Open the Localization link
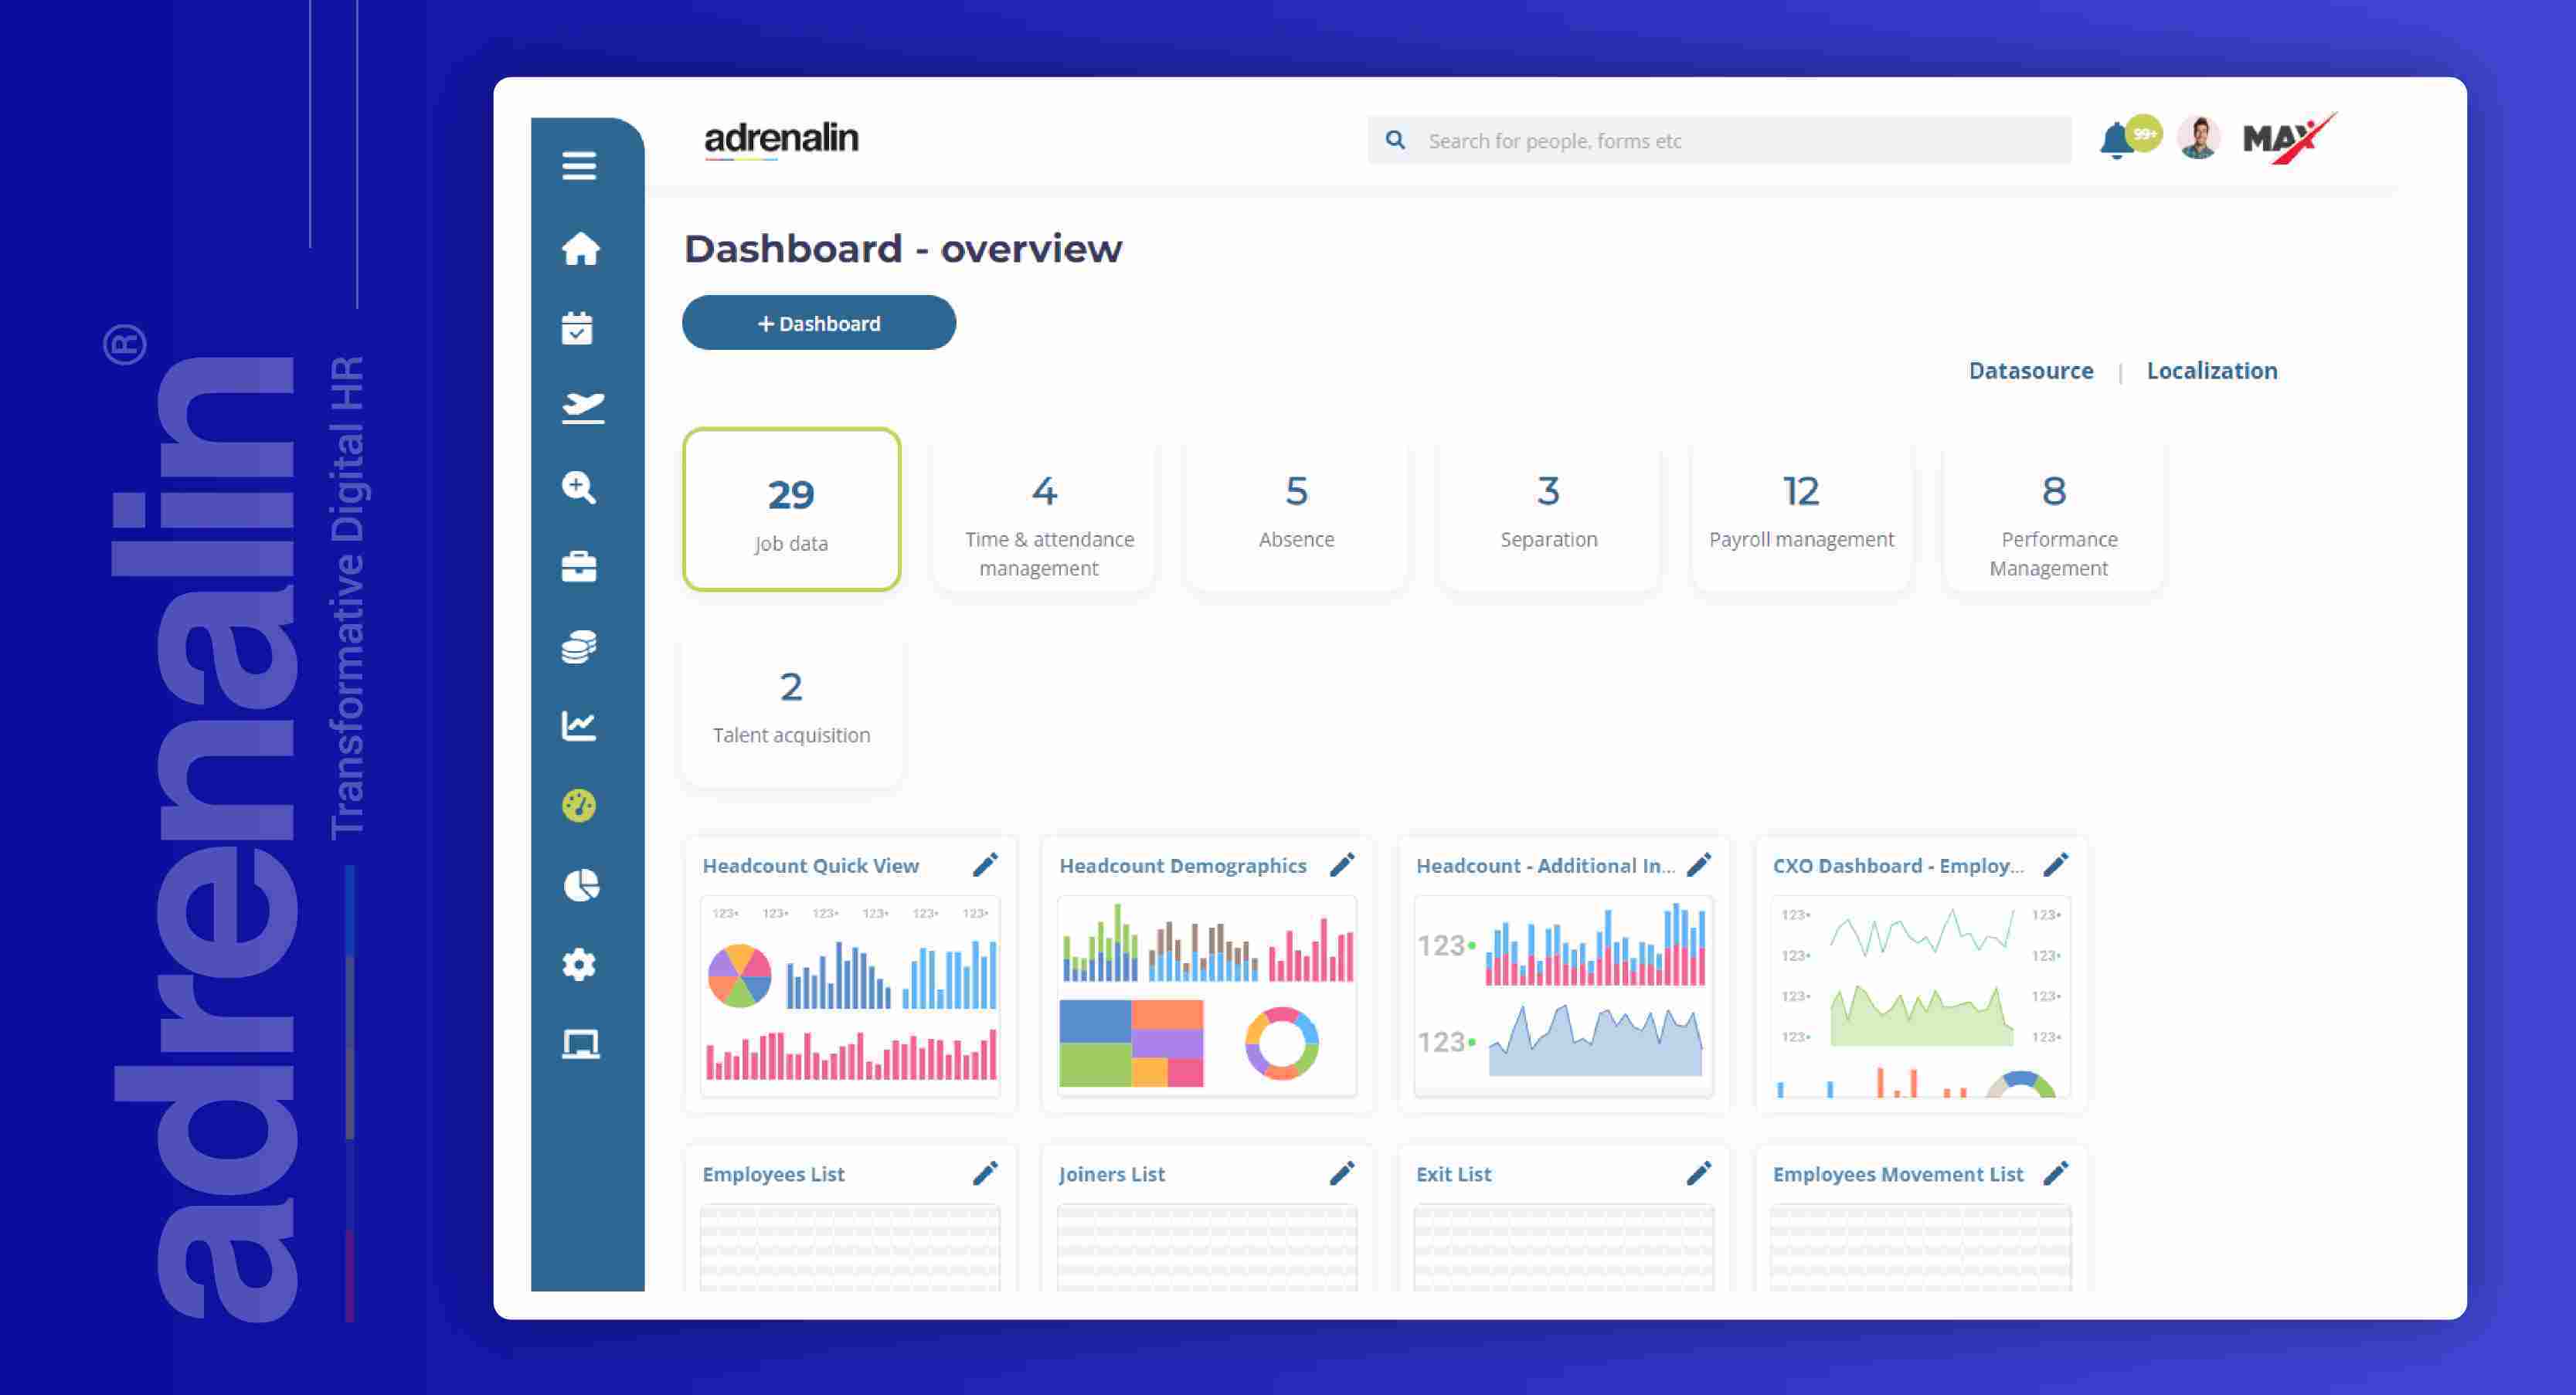Image resolution: width=2576 pixels, height=1395 pixels. (2212, 371)
